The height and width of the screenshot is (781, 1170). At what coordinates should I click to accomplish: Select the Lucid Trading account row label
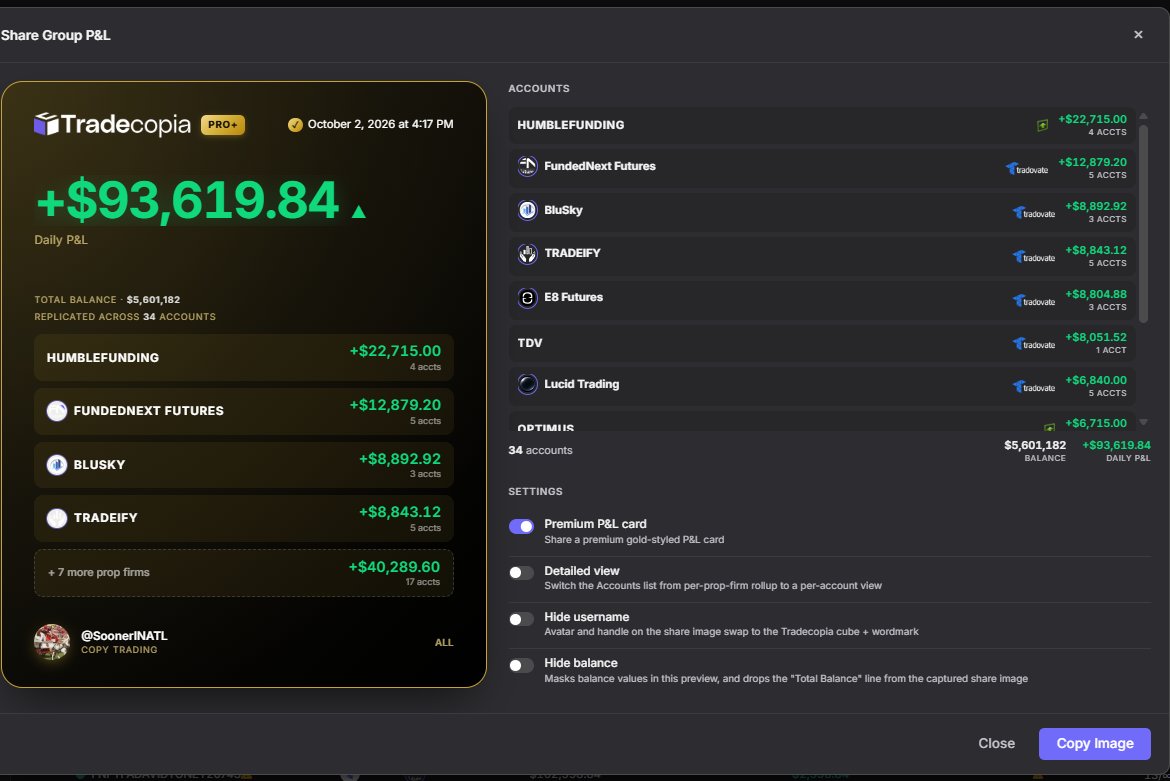(581, 384)
